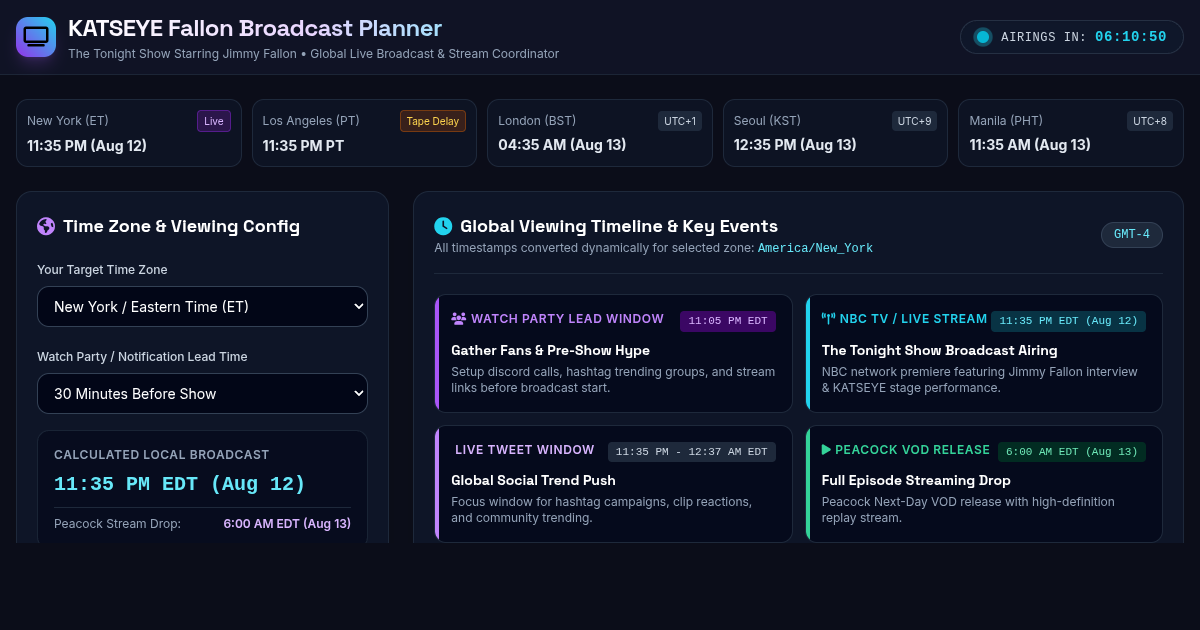Click the Tape Delay badge on Los Angeles card

coord(433,121)
